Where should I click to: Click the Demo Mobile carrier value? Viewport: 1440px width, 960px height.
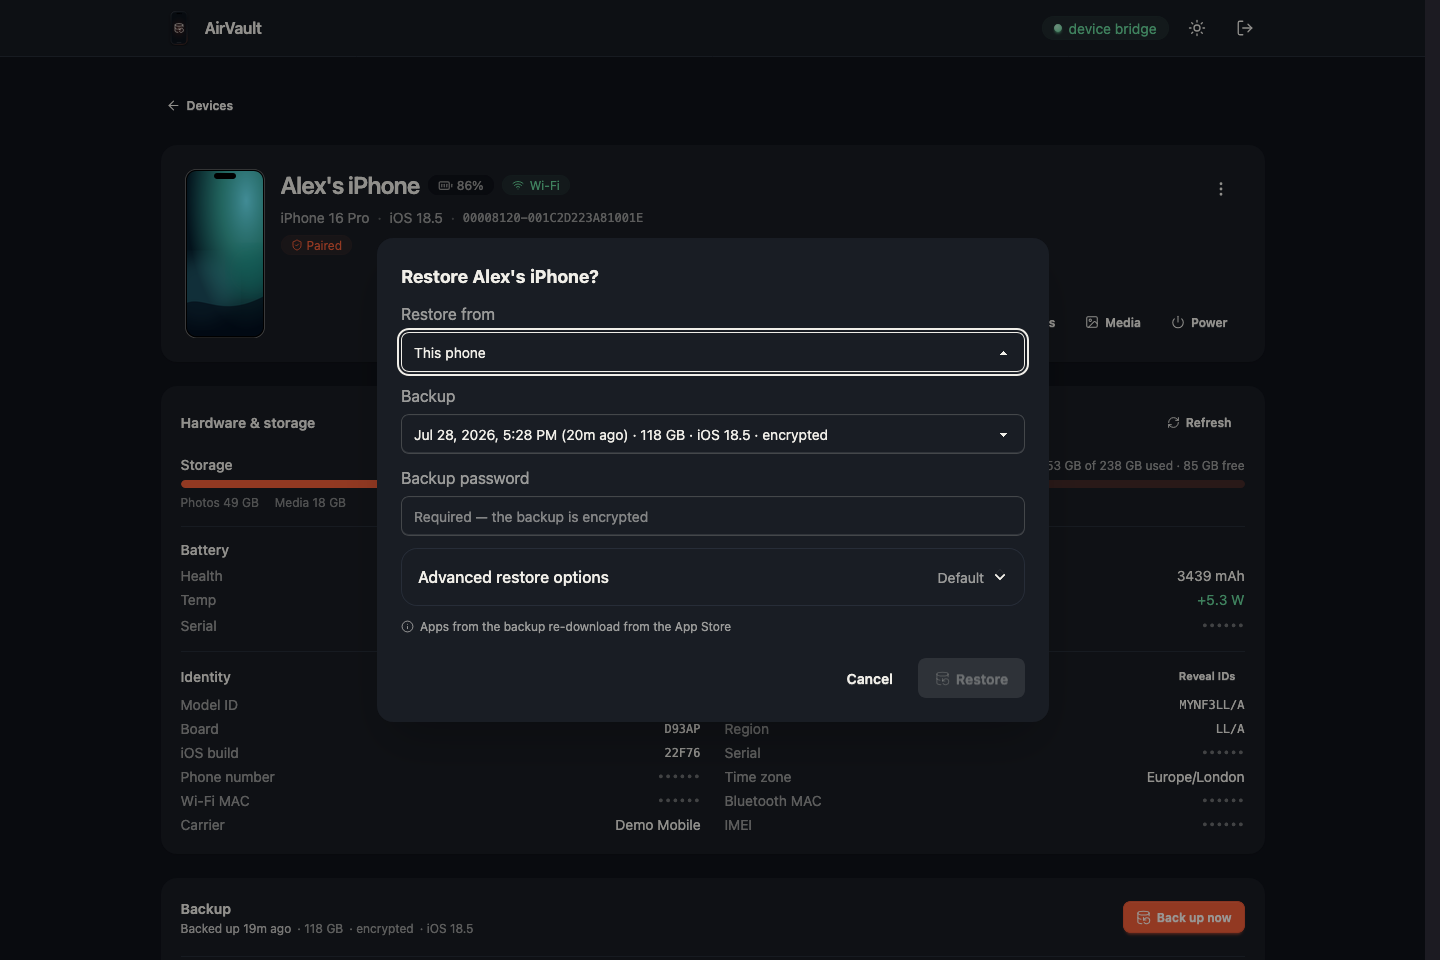pos(658,825)
